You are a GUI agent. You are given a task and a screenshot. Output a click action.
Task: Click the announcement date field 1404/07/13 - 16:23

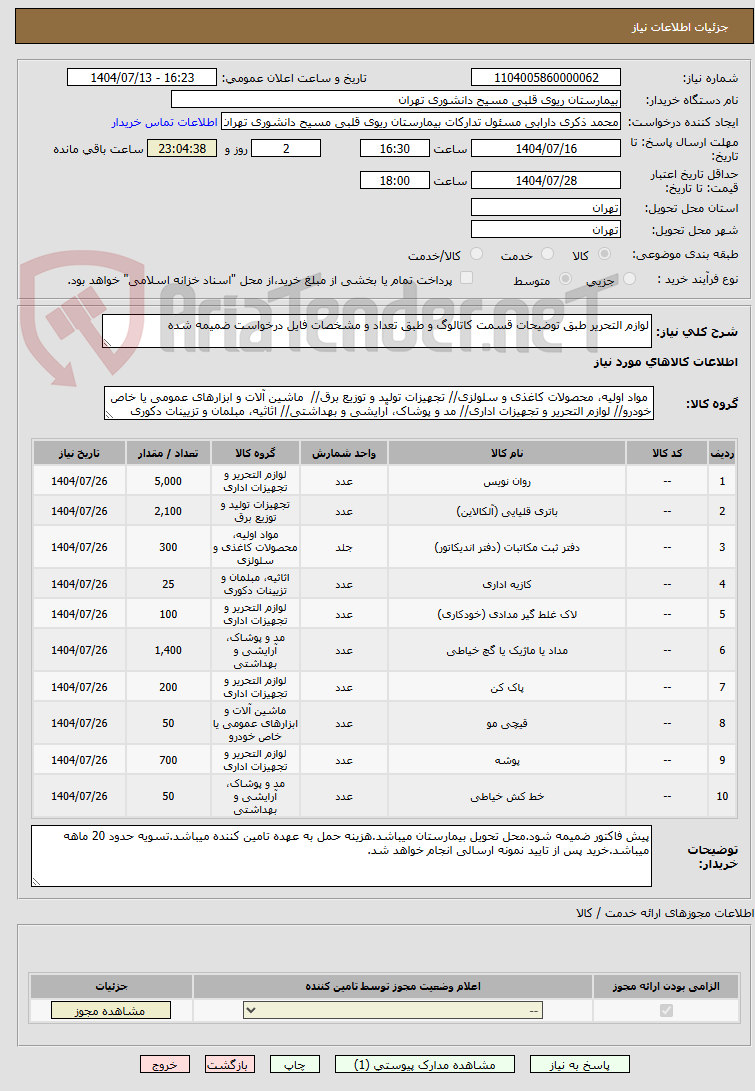[x=142, y=78]
